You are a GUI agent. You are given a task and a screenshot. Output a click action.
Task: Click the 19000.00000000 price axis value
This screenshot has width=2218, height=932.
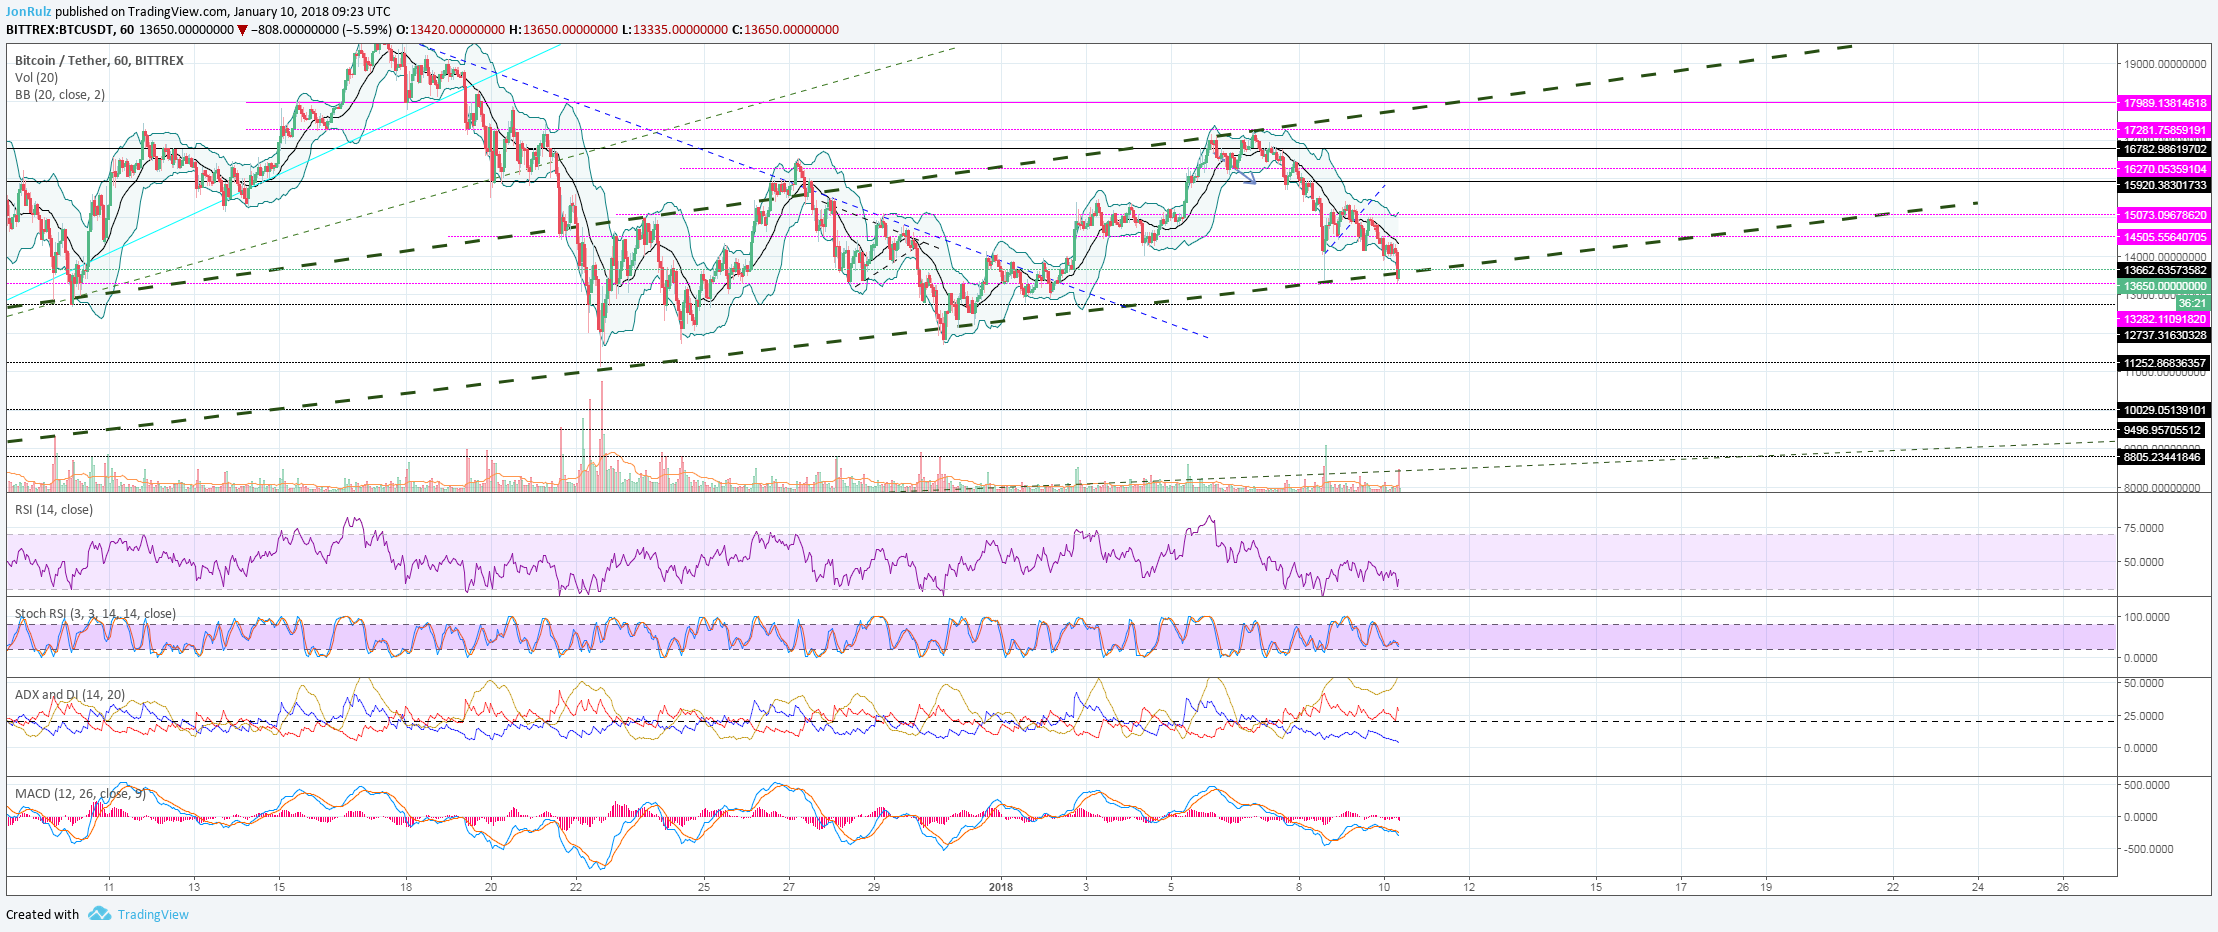click(2165, 64)
